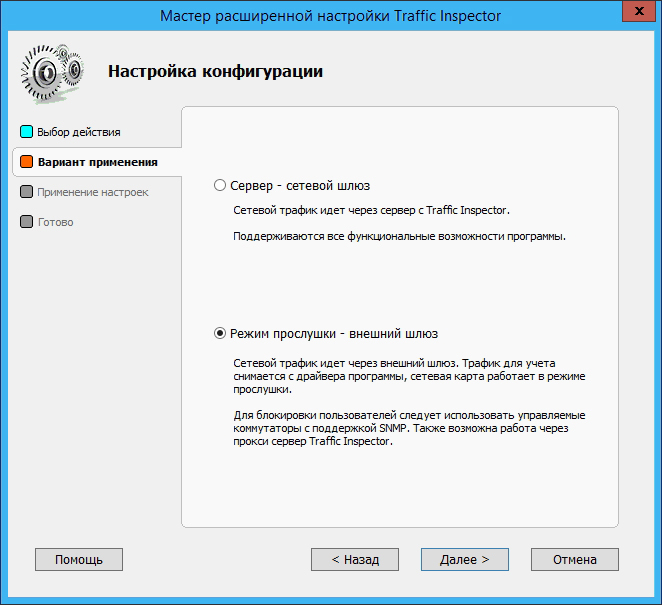The height and width of the screenshot is (605, 662).
Task: Cancel the wizard with "Отмена"
Action: click(x=575, y=559)
